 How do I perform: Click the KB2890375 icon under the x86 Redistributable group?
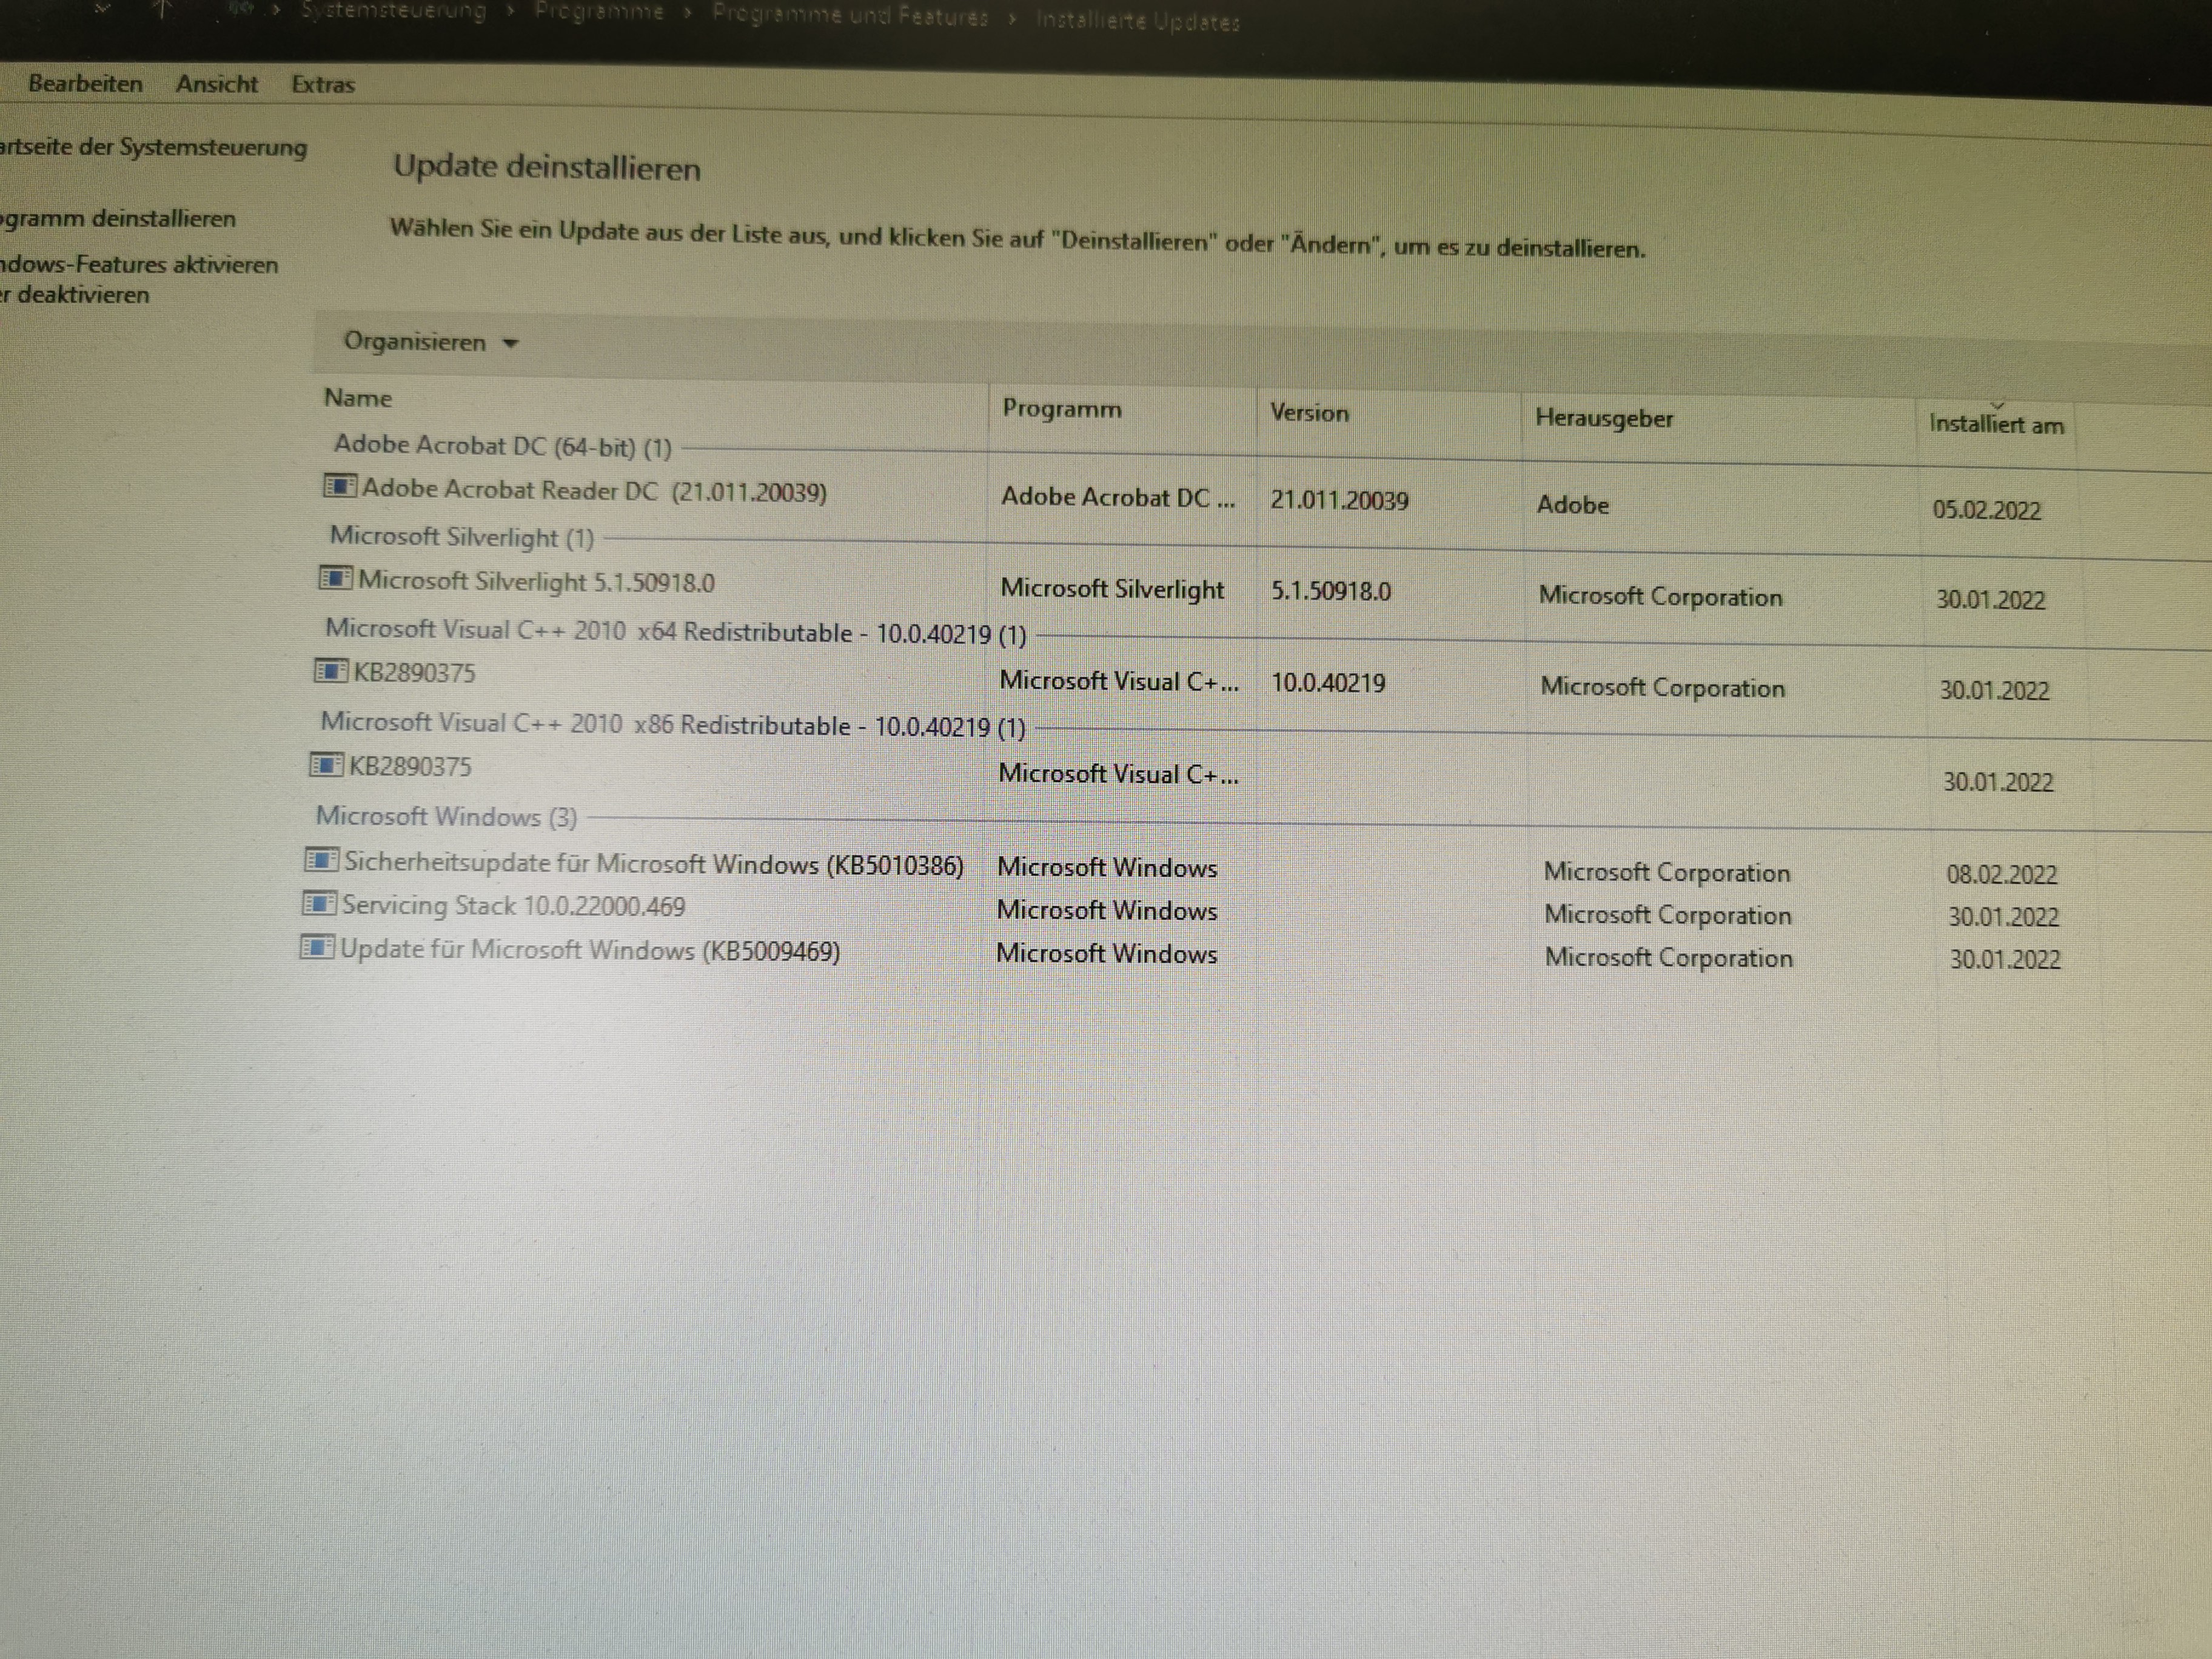pos(326,765)
